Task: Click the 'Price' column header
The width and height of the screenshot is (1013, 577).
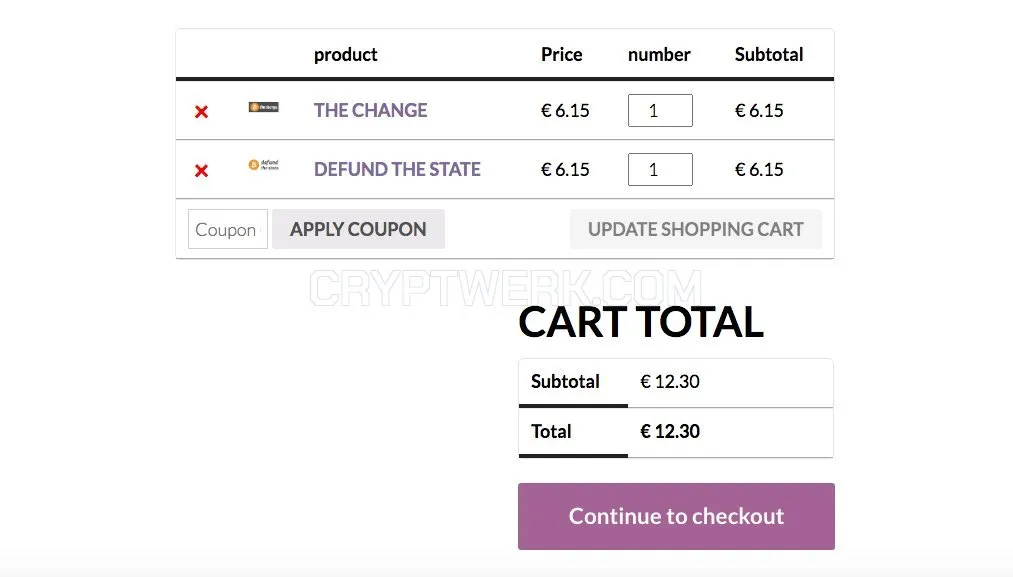Action: point(561,54)
